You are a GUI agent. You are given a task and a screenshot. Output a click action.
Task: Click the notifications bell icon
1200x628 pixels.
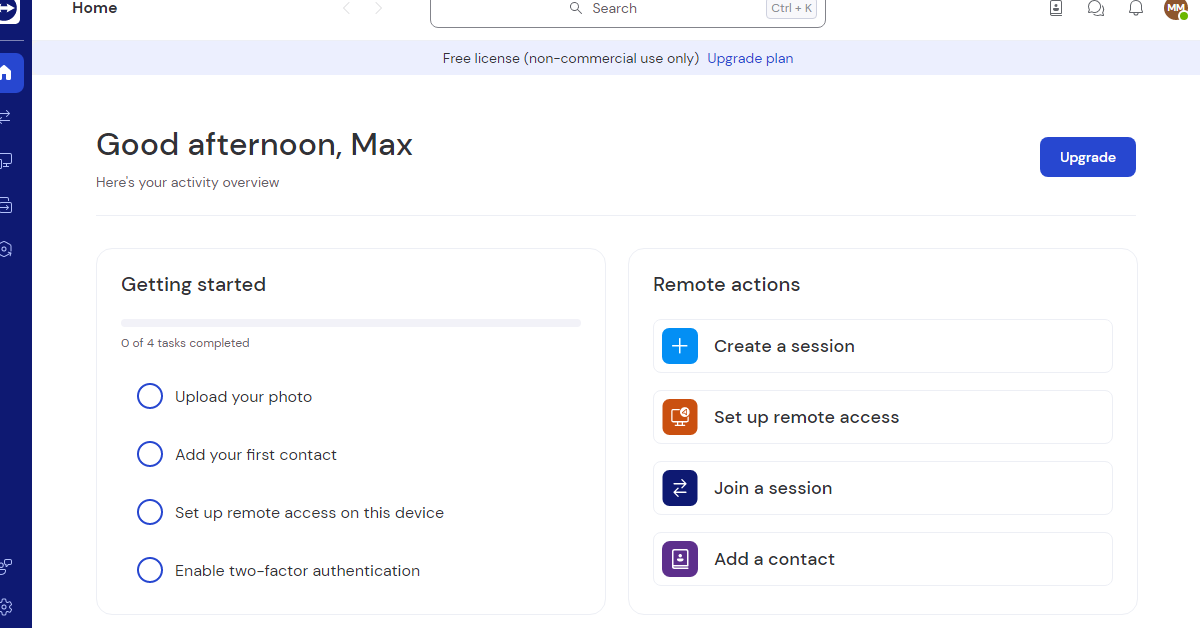coord(1135,8)
